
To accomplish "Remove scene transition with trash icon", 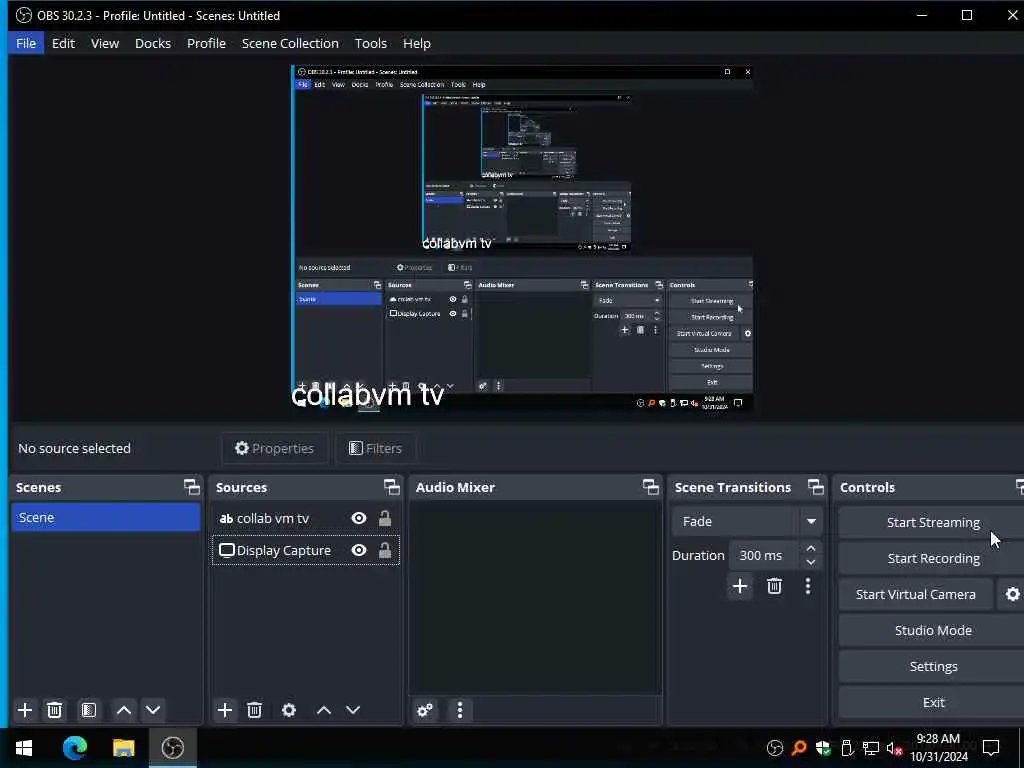I will pyautogui.click(x=775, y=586).
